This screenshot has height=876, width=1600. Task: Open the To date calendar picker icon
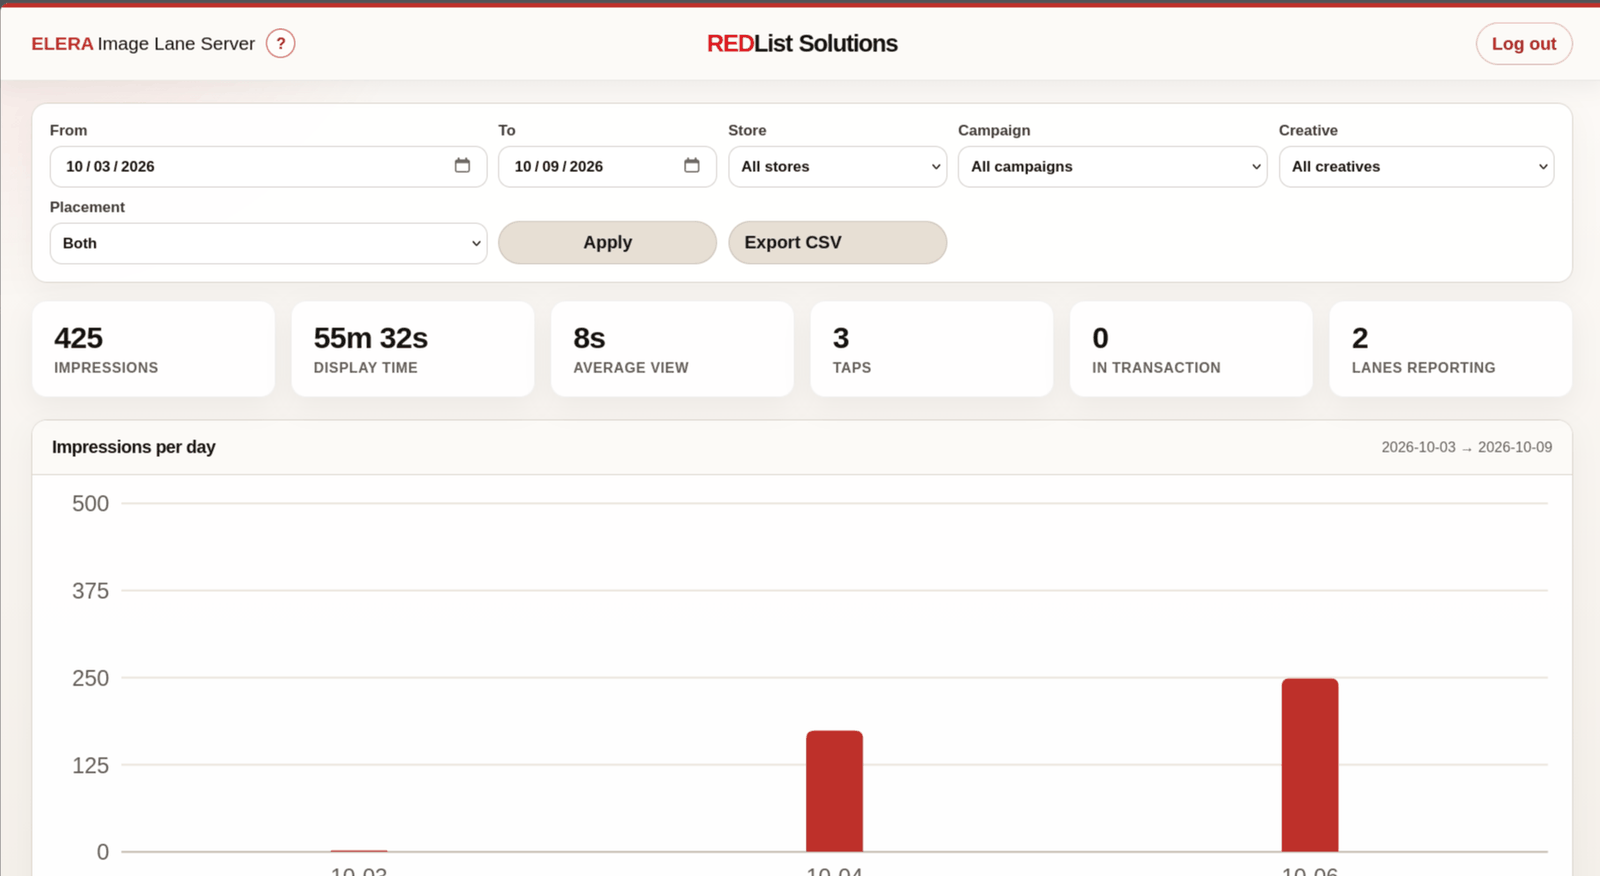692,166
